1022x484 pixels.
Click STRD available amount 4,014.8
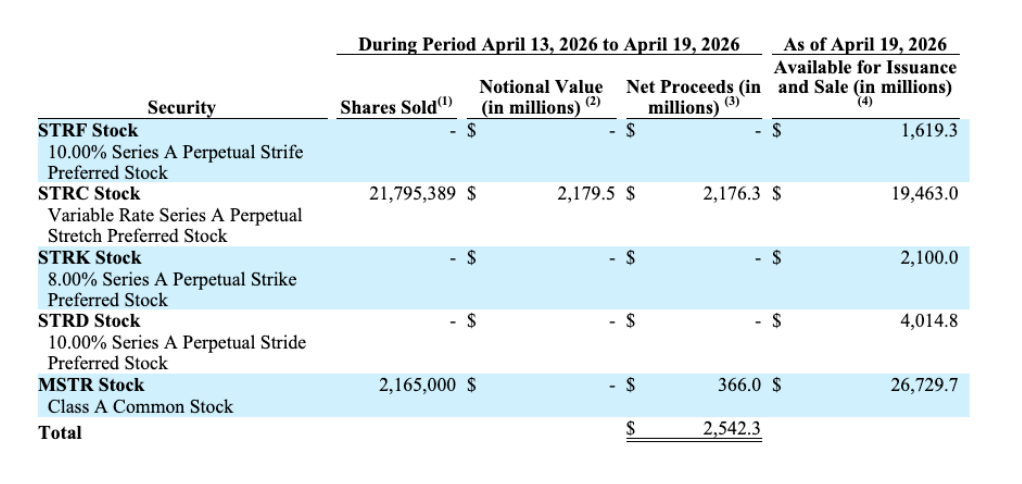tap(929, 320)
